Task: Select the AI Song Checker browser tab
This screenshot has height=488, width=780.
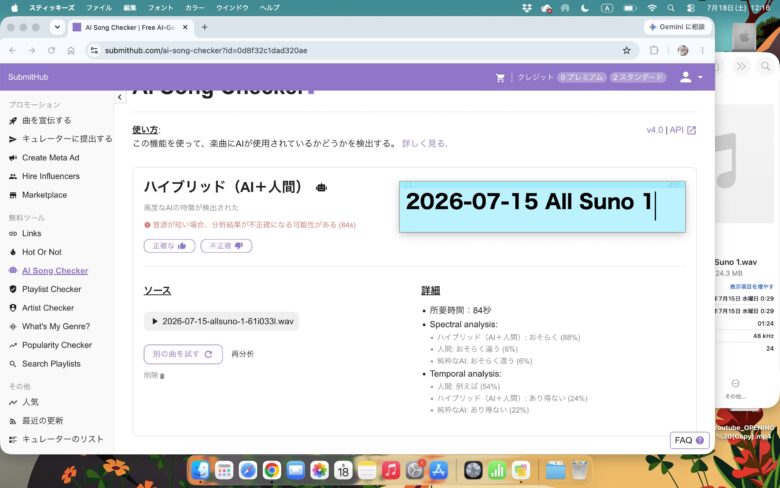Action: pyautogui.click(x=129, y=27)
